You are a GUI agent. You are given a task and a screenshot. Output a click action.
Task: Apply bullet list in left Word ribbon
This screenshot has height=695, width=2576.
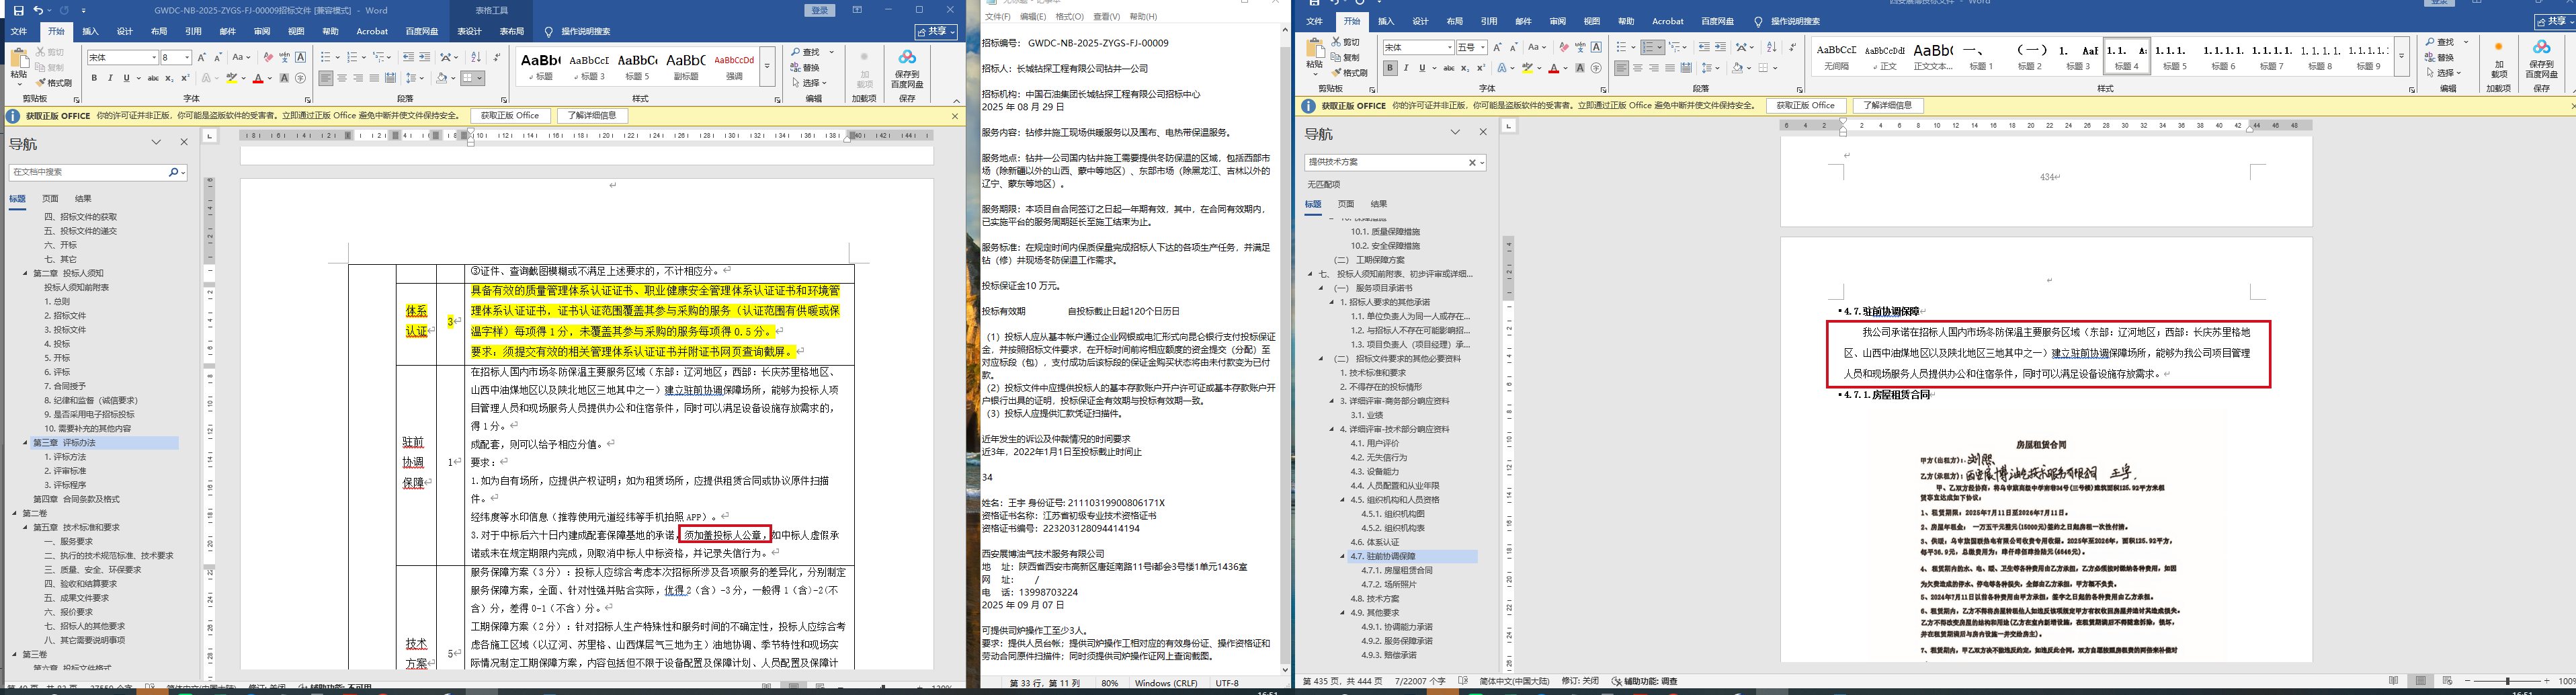pos(326,58)
